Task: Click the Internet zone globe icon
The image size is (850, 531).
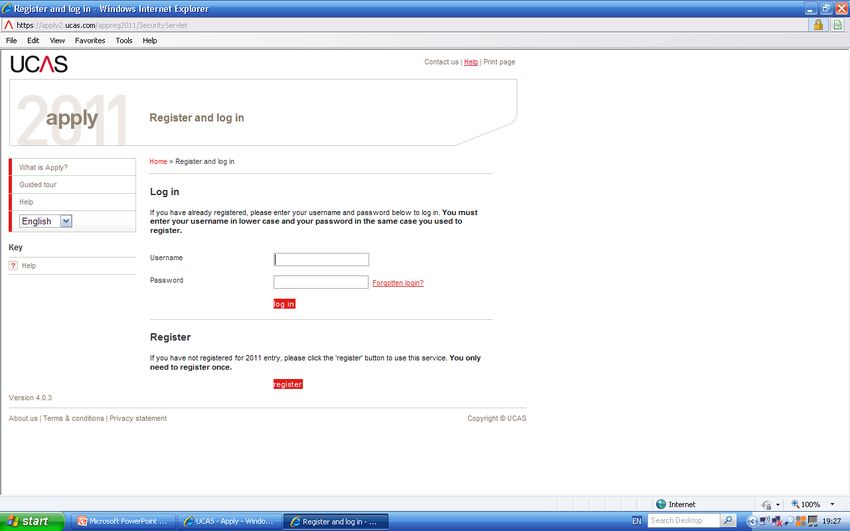Action: pyautogui.click(x=661, y=504)
